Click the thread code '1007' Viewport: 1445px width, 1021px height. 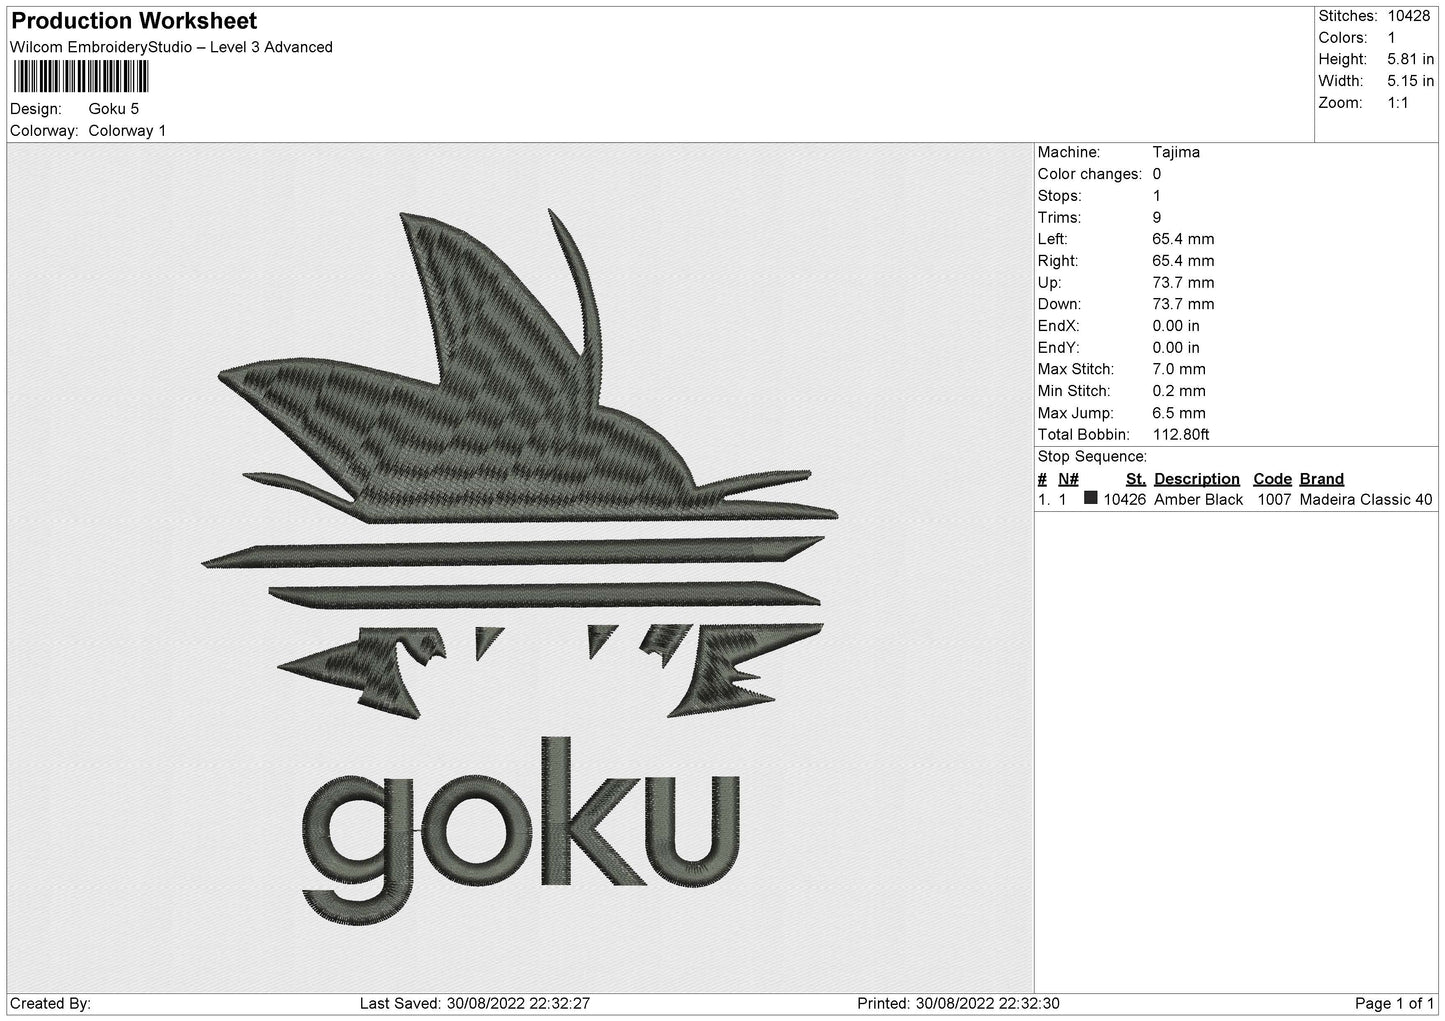pos(1273,499)
